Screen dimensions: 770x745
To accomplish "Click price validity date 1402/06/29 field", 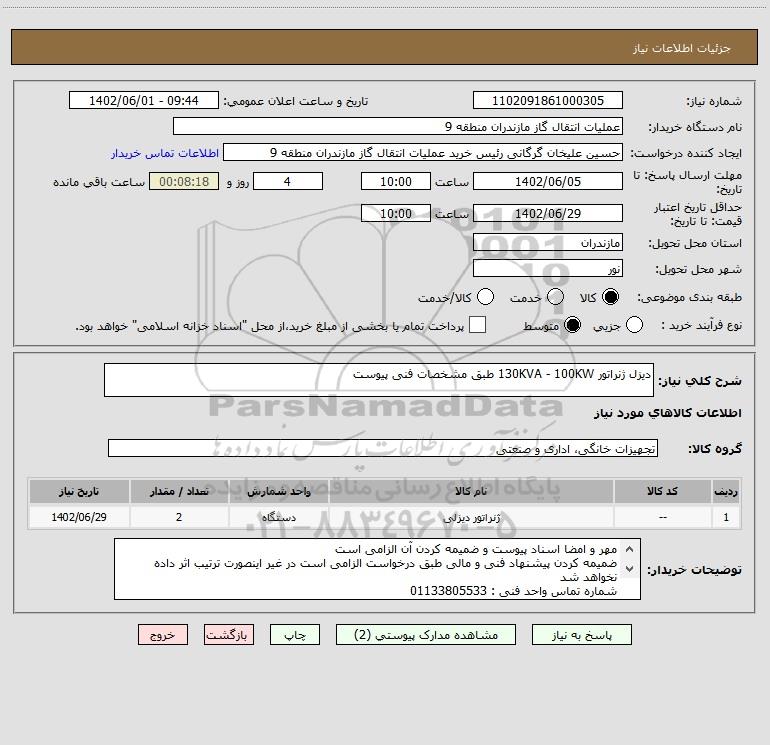I will pyautogui.click(x=548, y=213).
